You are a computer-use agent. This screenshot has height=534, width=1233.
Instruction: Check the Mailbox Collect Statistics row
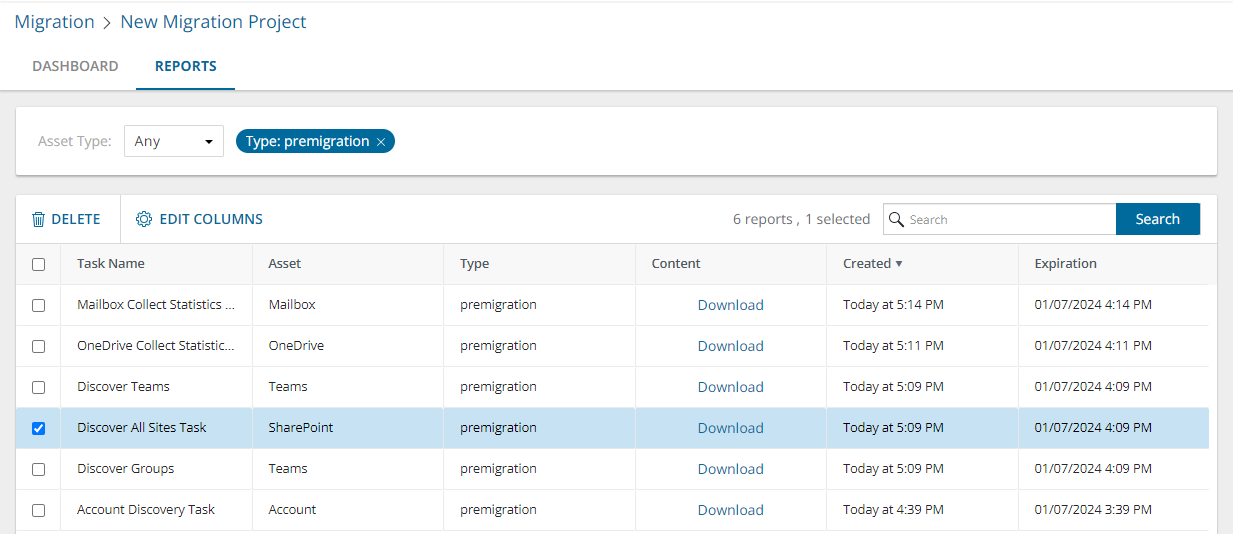point(39,305)
